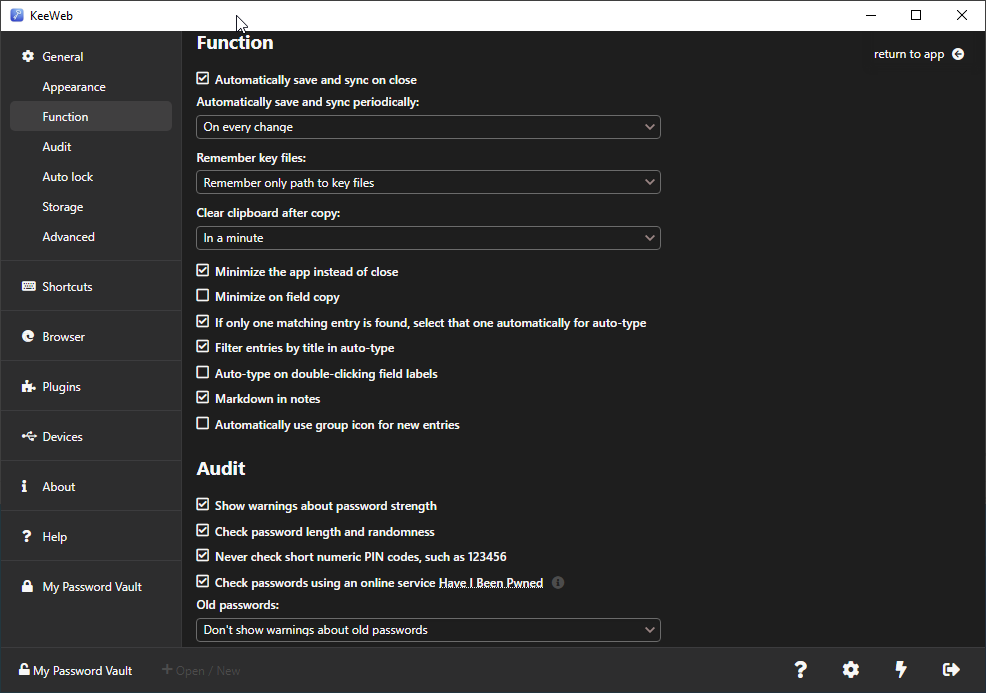
Task: Open the Have I Been Pwned link
Action: tap(491, 582)
